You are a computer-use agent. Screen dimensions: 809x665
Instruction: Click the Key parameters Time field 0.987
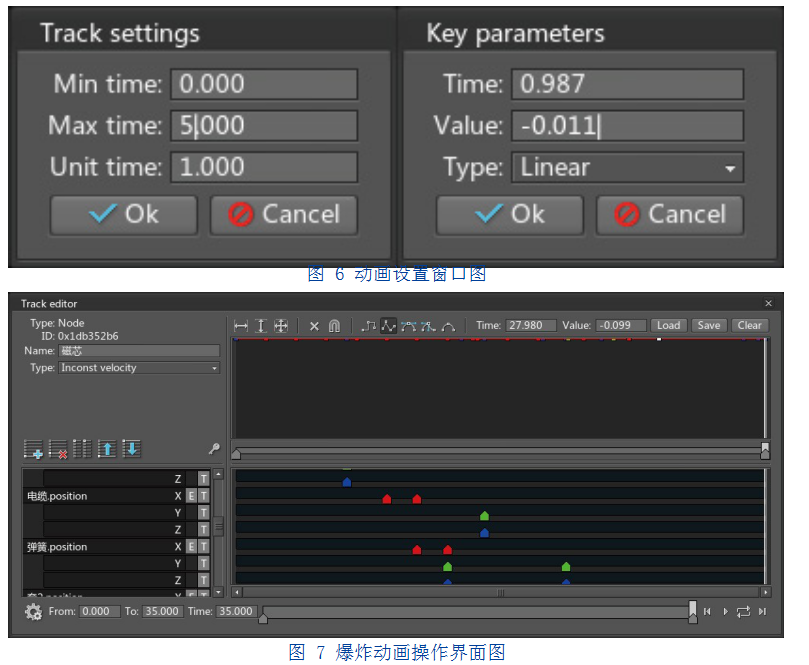(x=627, y=84)
